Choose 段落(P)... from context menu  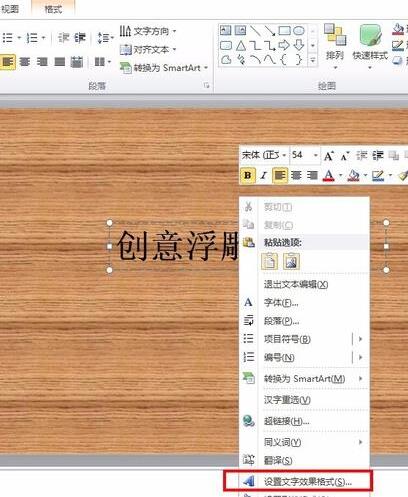point(304,321)
